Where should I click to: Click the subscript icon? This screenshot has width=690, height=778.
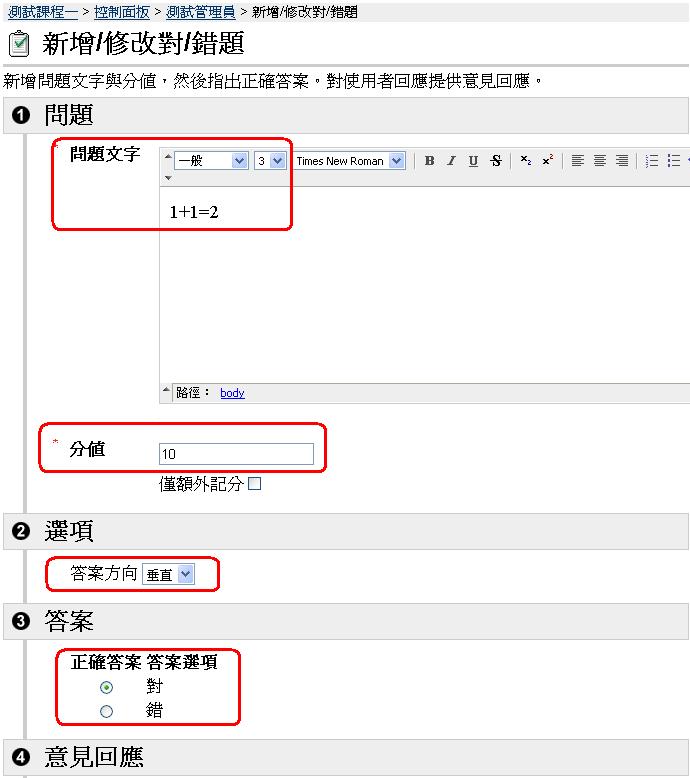coord(526,161)
